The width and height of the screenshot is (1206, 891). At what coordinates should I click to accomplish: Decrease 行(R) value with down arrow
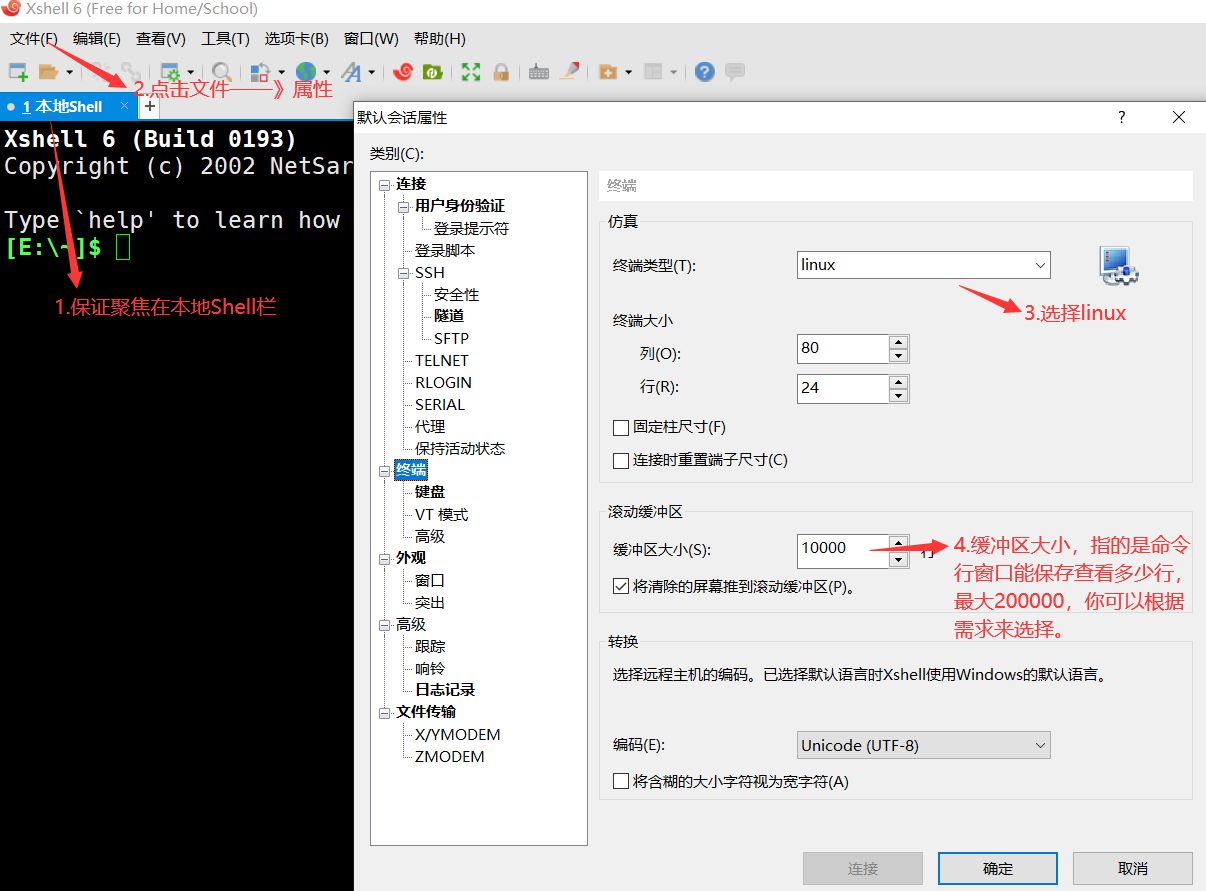point(898,395)
